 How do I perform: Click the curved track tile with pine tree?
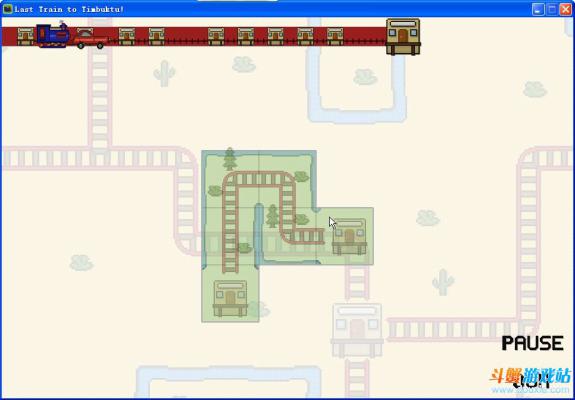pos(230,179)
